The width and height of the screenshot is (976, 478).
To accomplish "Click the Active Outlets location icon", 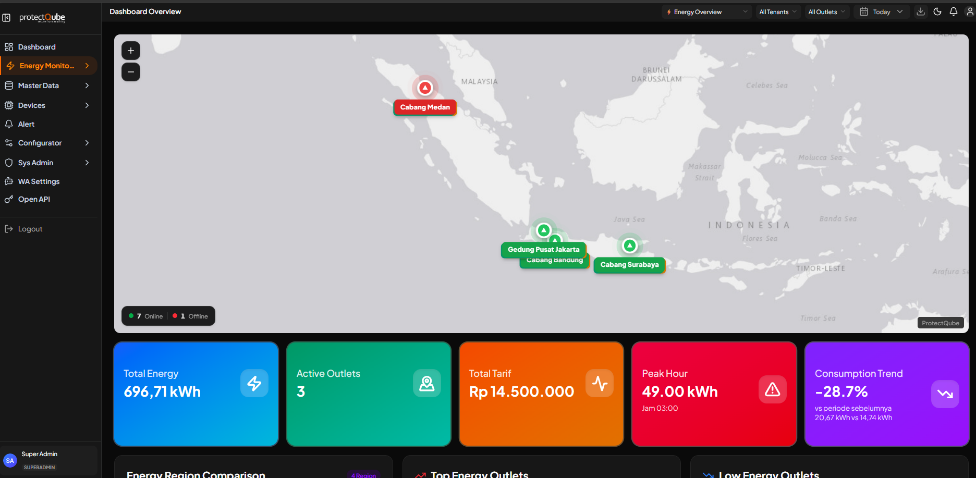I will click(426, 383).
